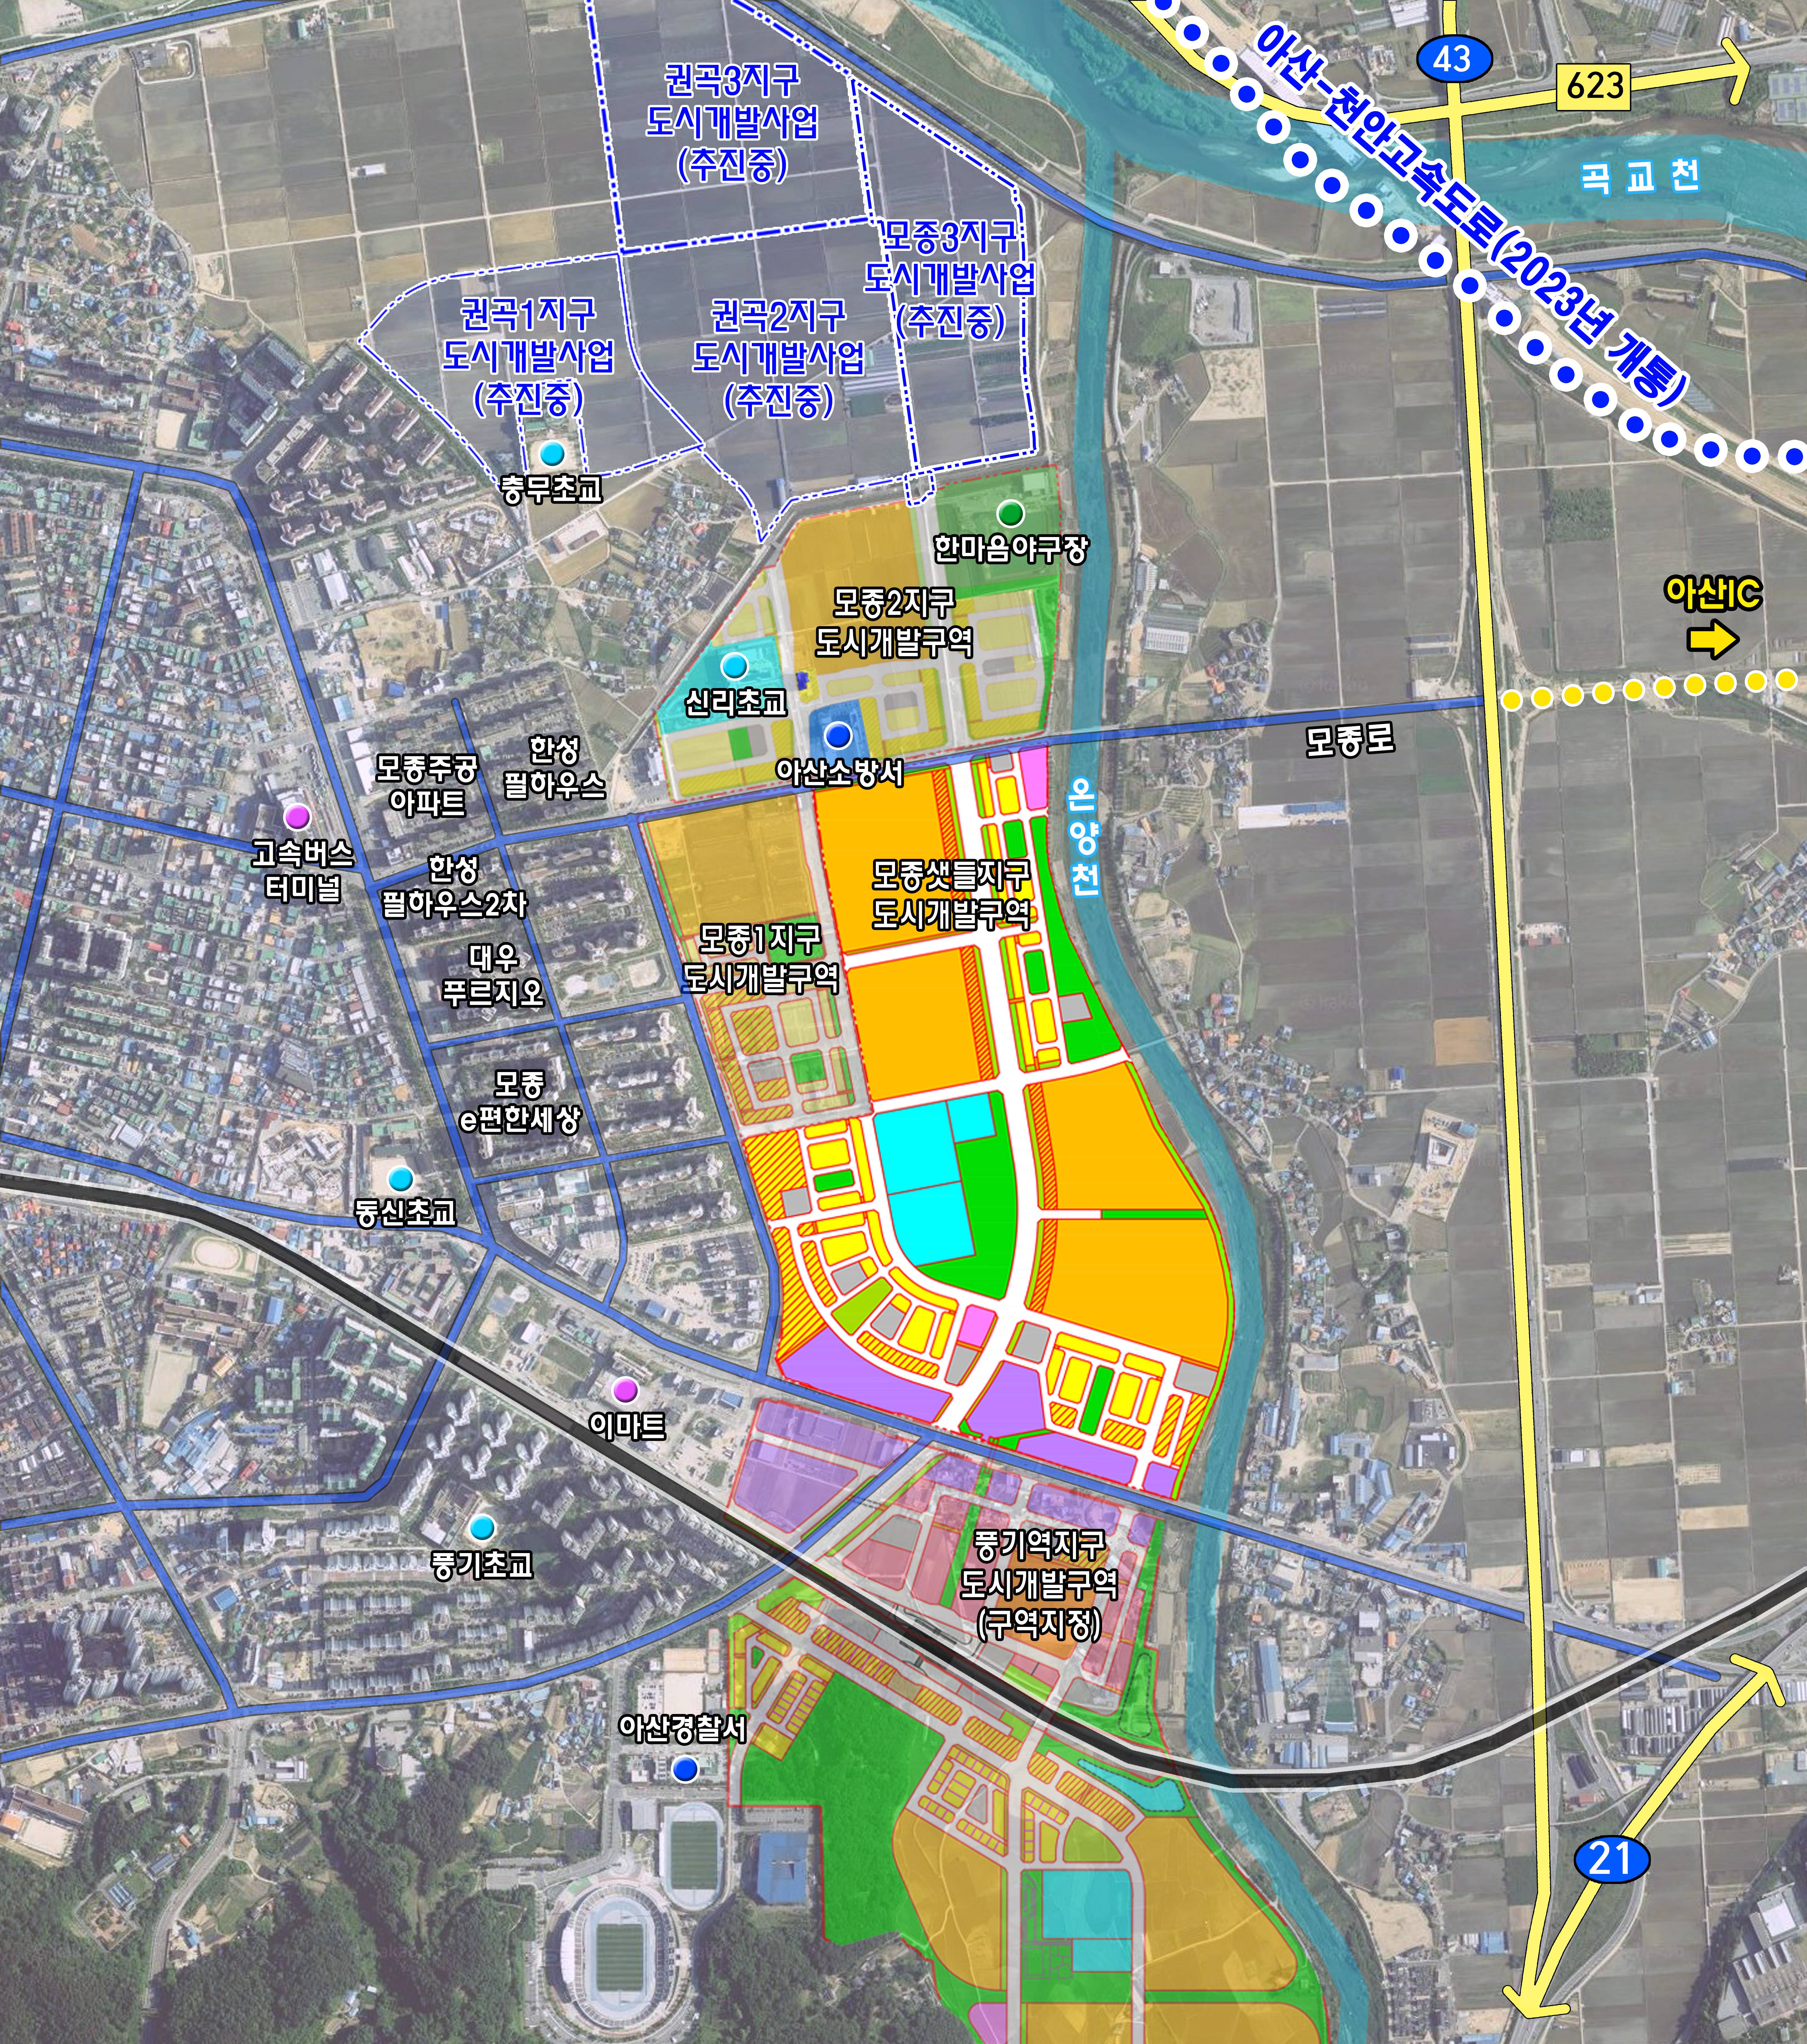Click the 모종로 road label

(1350, 741)
